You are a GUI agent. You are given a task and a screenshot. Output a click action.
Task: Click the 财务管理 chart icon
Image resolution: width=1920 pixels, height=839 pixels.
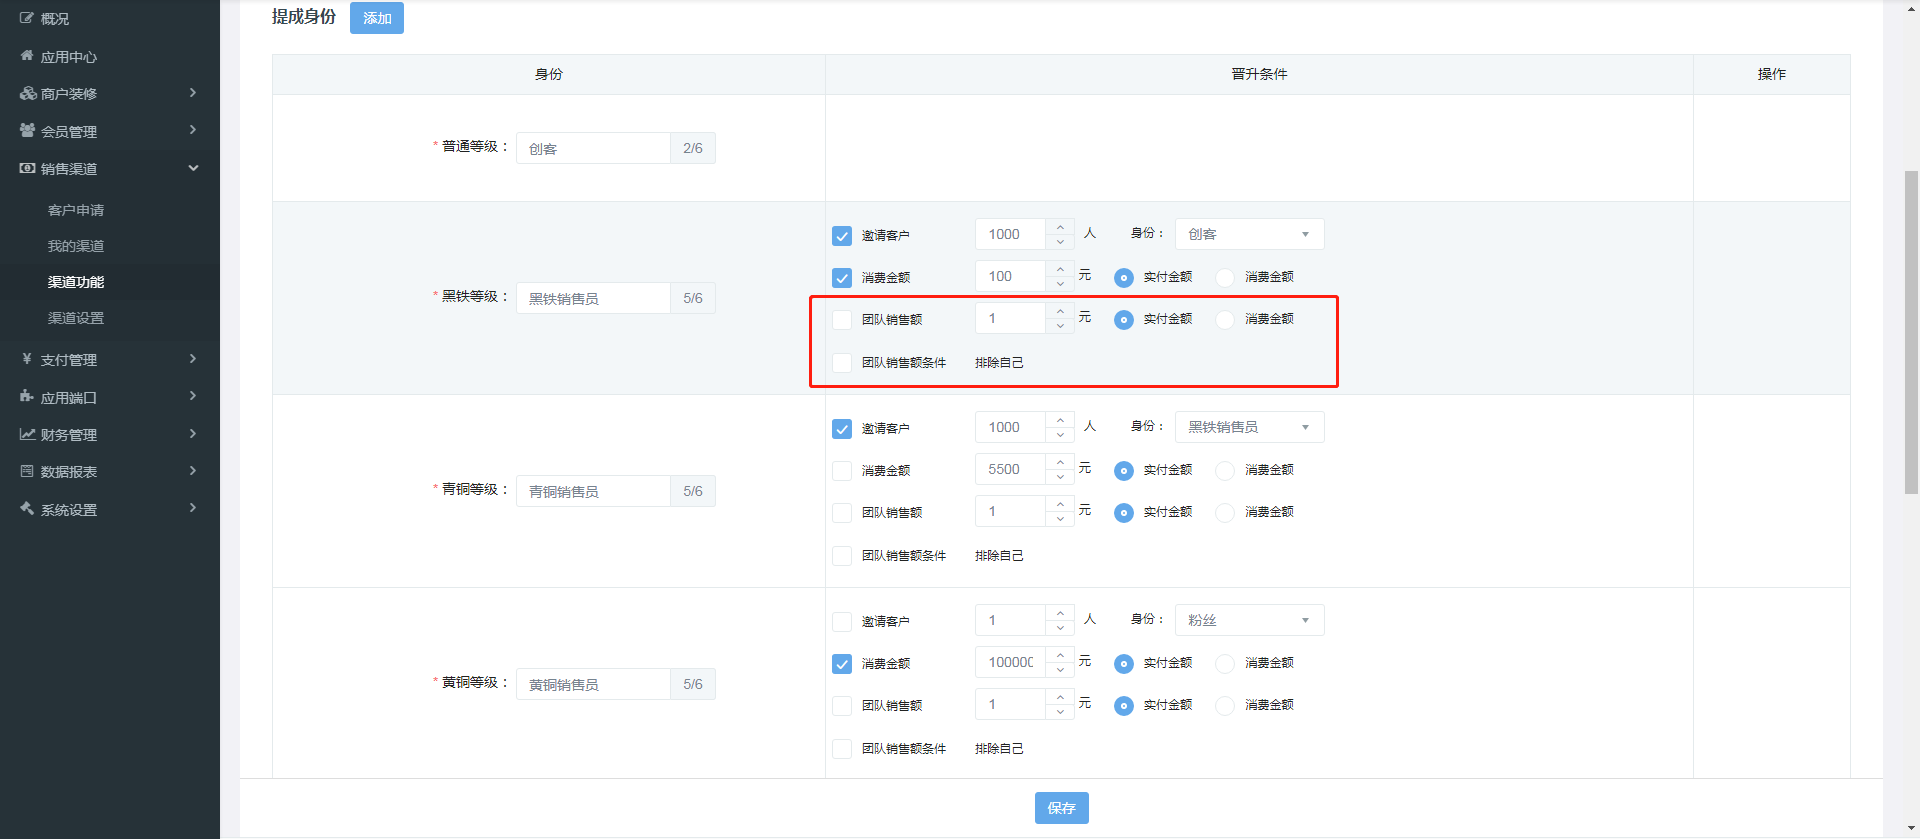(x=27, y=434)
